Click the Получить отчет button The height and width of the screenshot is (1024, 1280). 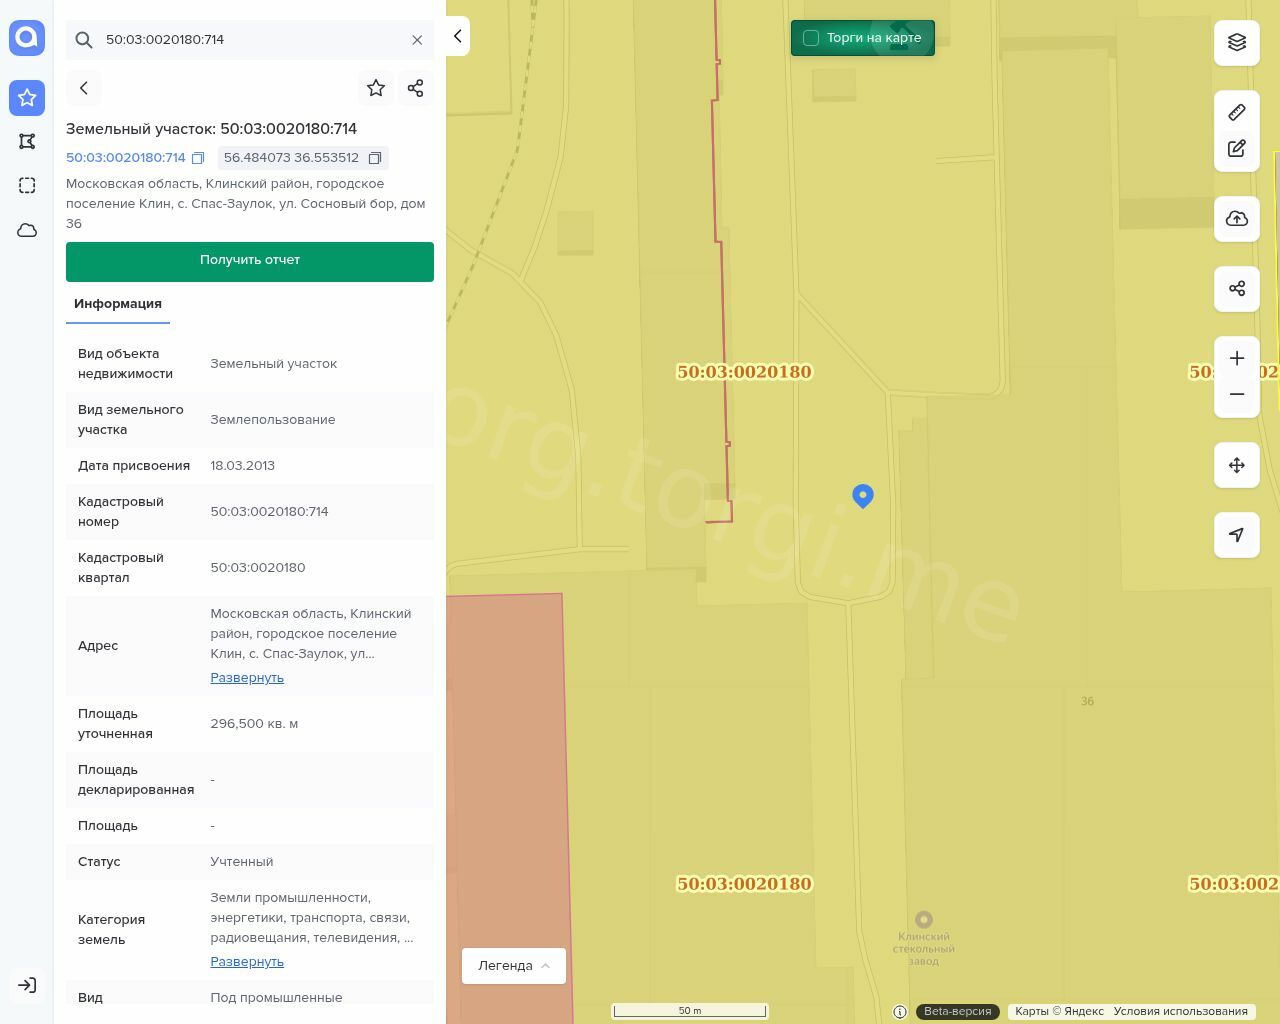tap(250, 261)
